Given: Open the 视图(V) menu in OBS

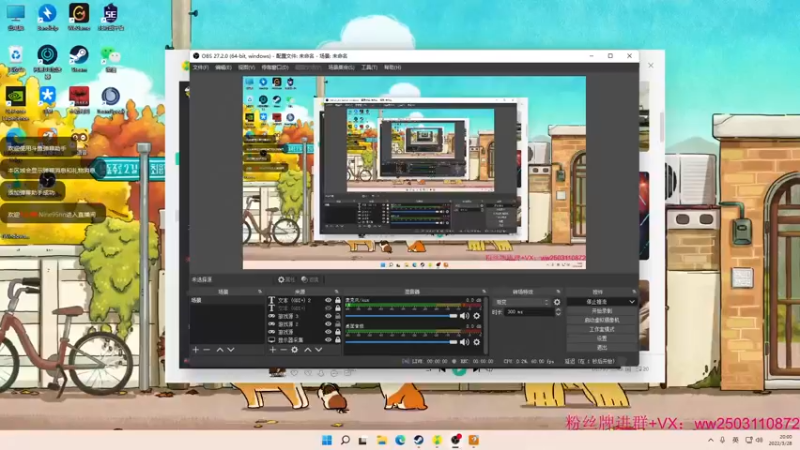Looking at the screenshot, I should click(x=246, y=67).
